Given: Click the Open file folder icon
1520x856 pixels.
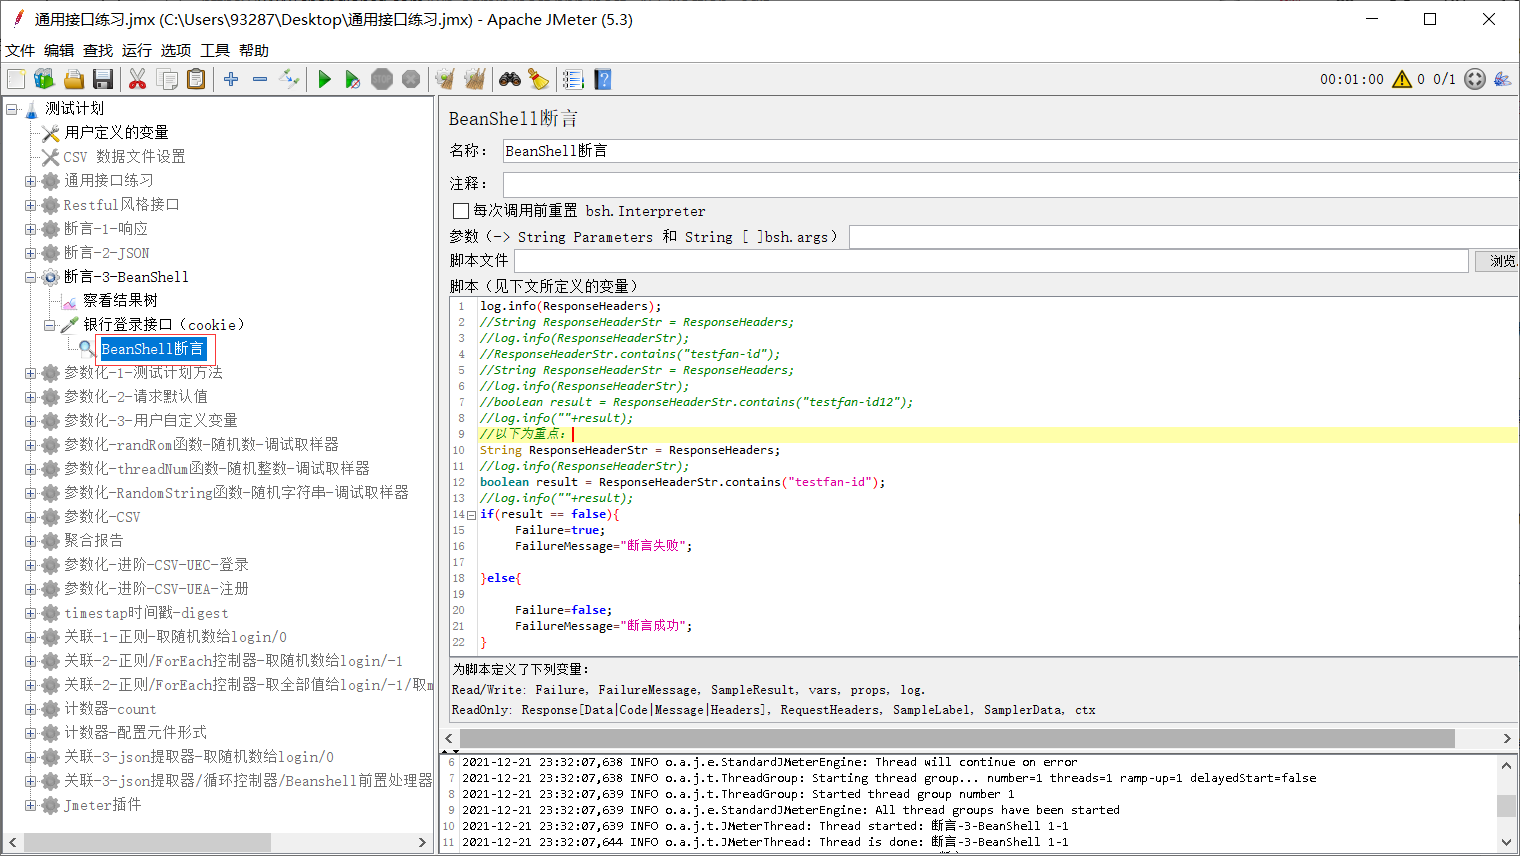Looking at the screenshot, I should click(73, 79).
